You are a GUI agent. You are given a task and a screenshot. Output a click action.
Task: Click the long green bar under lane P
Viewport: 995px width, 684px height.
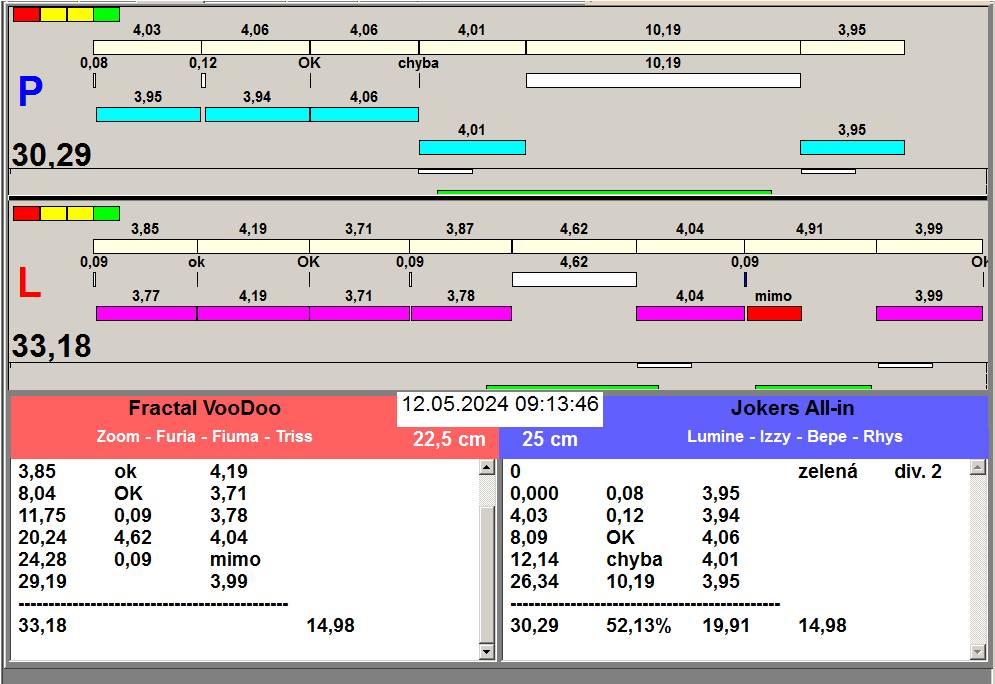(x=604, y=192)
